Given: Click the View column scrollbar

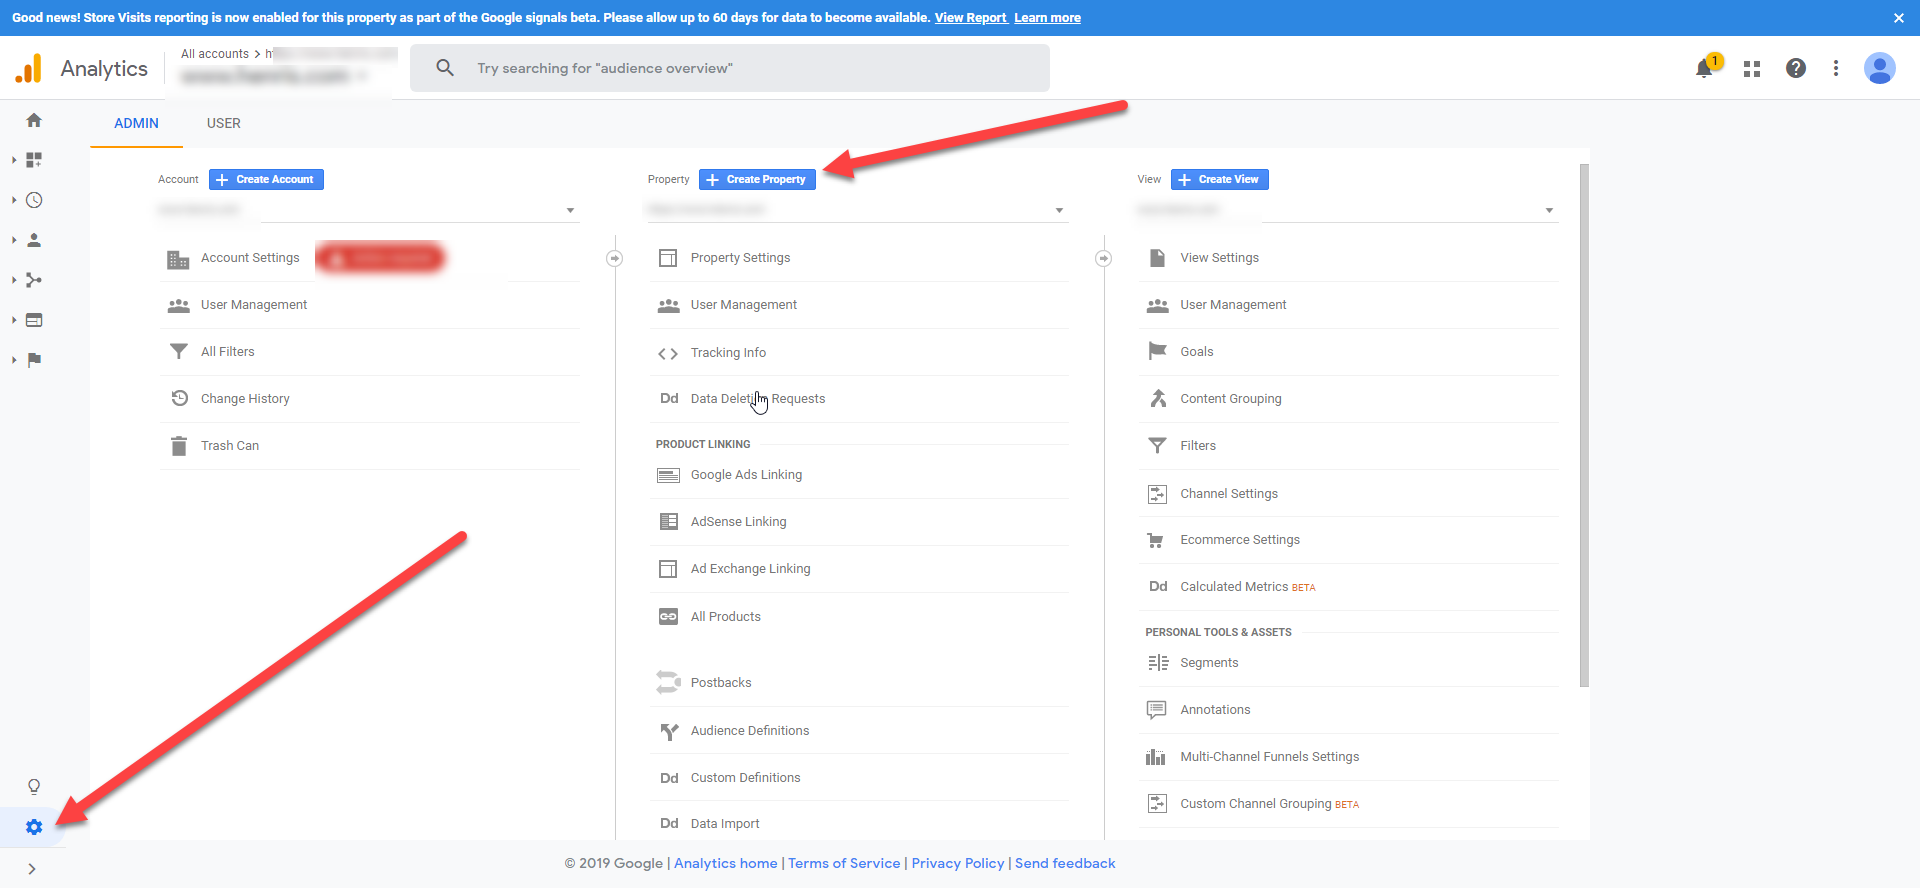Looking at the screenshot, I should (1584, 425).
